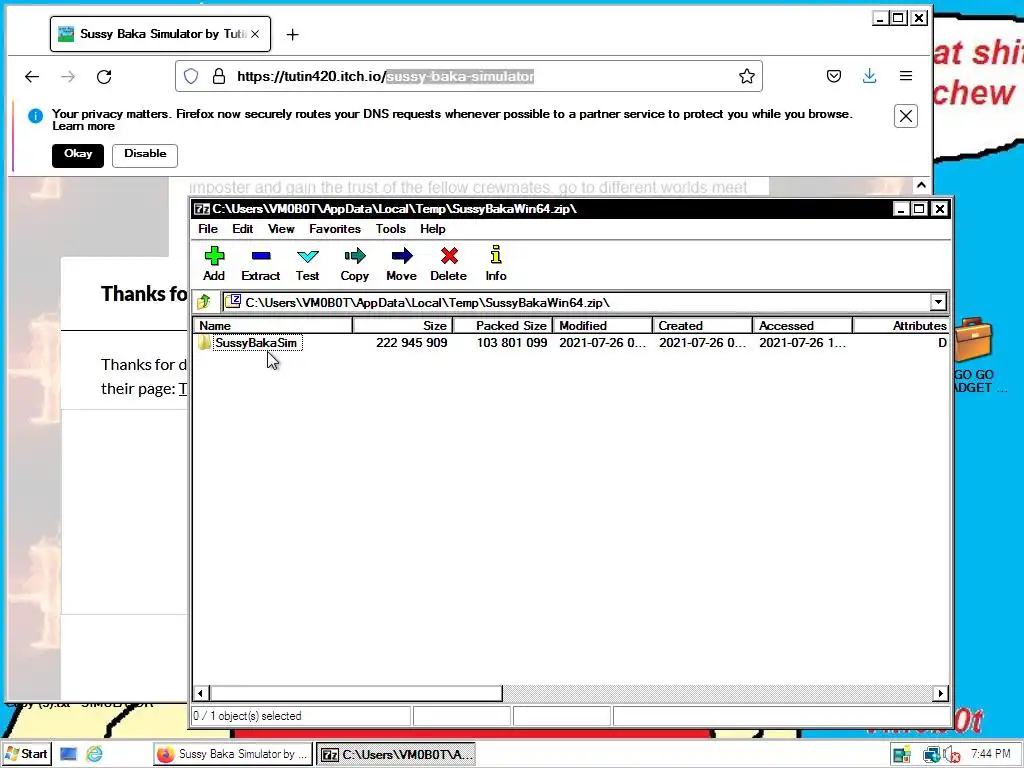Close the Sussy Baka Simulator tab

255,34
